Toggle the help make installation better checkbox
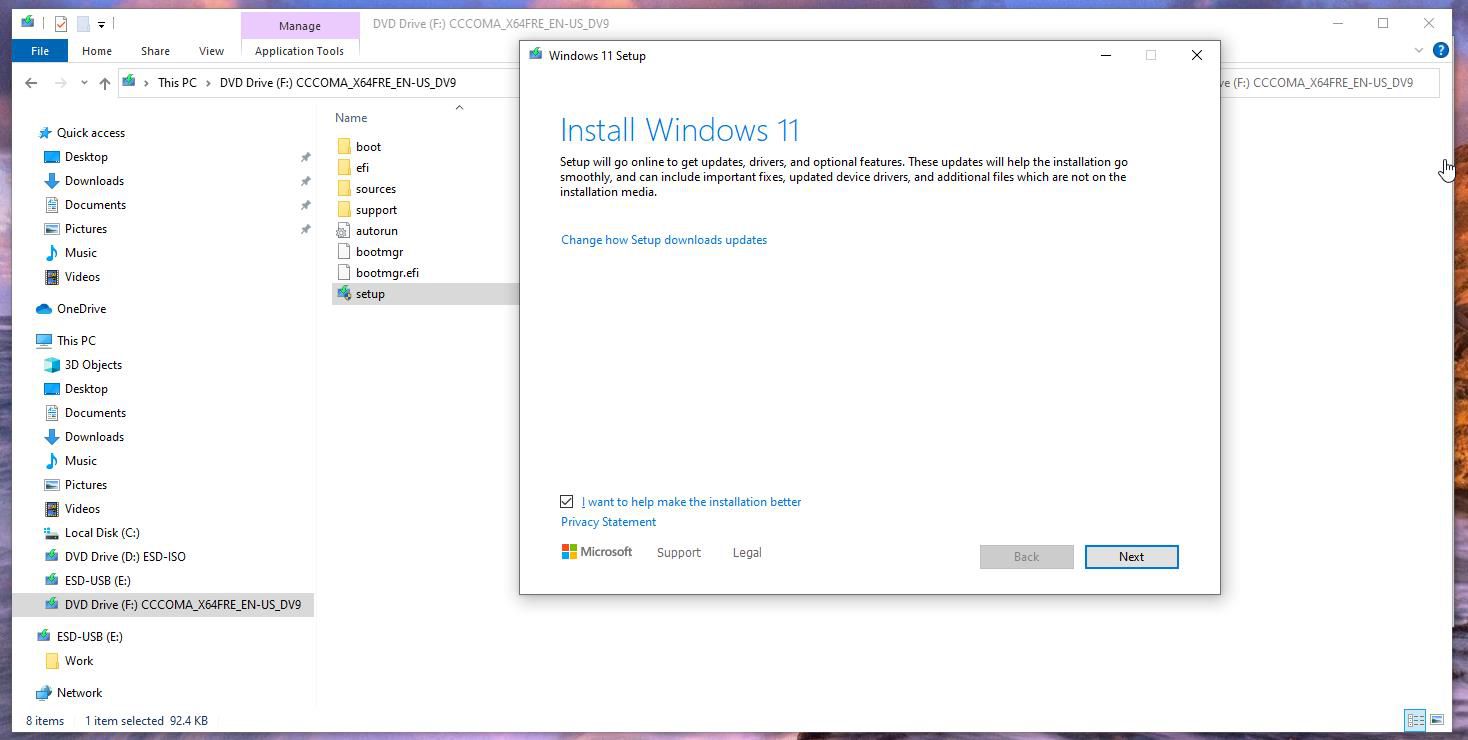Image resolution: width=1468 pixels, height=740 pixels. (x=567, y=502)
